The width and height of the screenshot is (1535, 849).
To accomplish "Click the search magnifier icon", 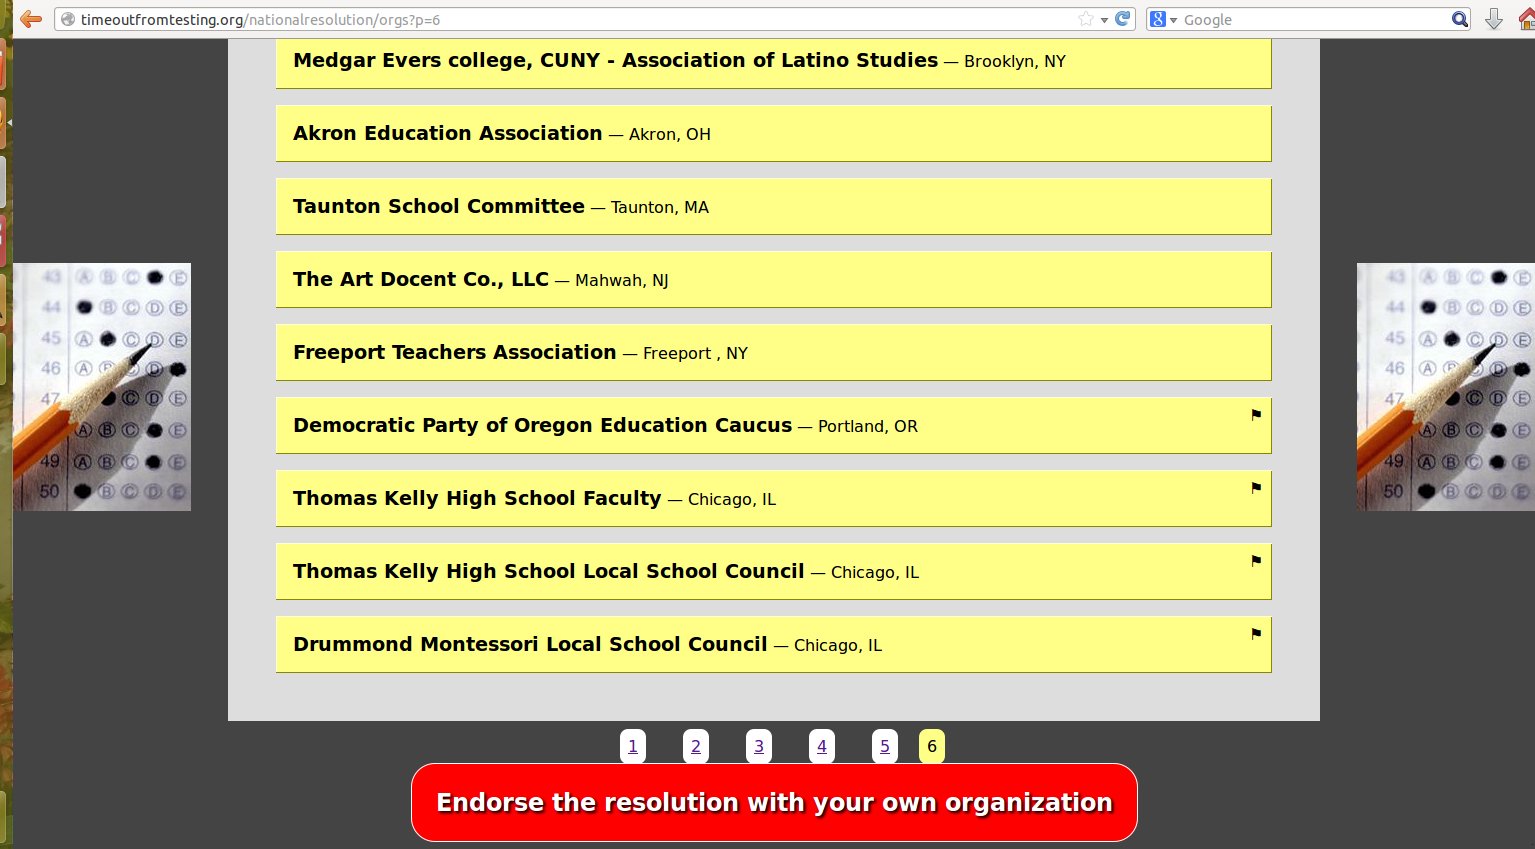I will [1460, 19].
